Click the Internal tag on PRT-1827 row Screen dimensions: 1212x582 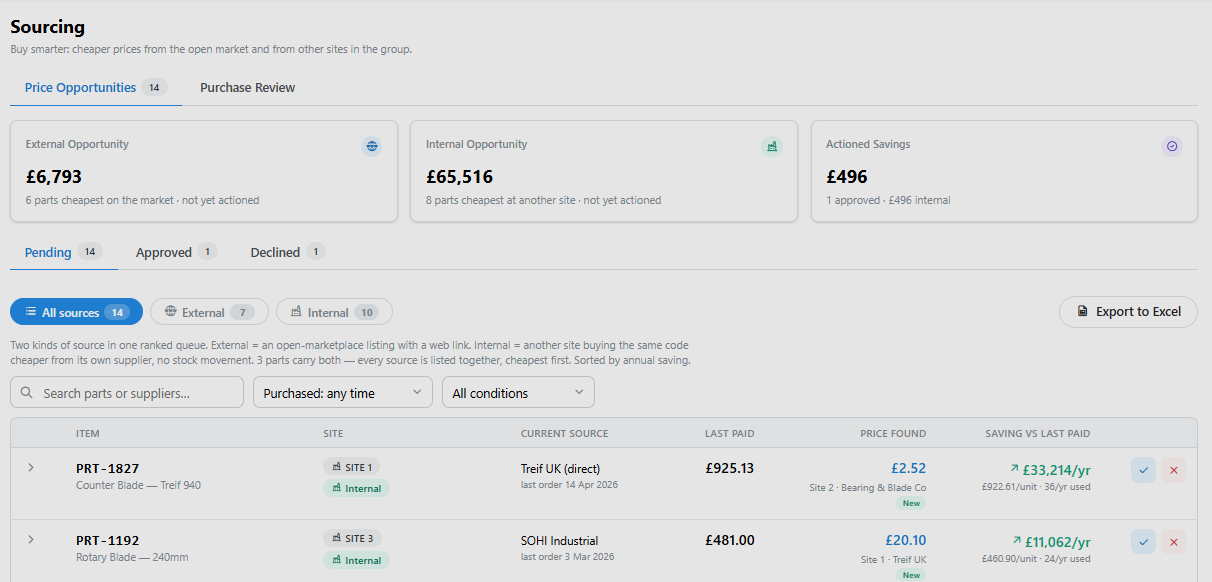(x=356, y=488)
